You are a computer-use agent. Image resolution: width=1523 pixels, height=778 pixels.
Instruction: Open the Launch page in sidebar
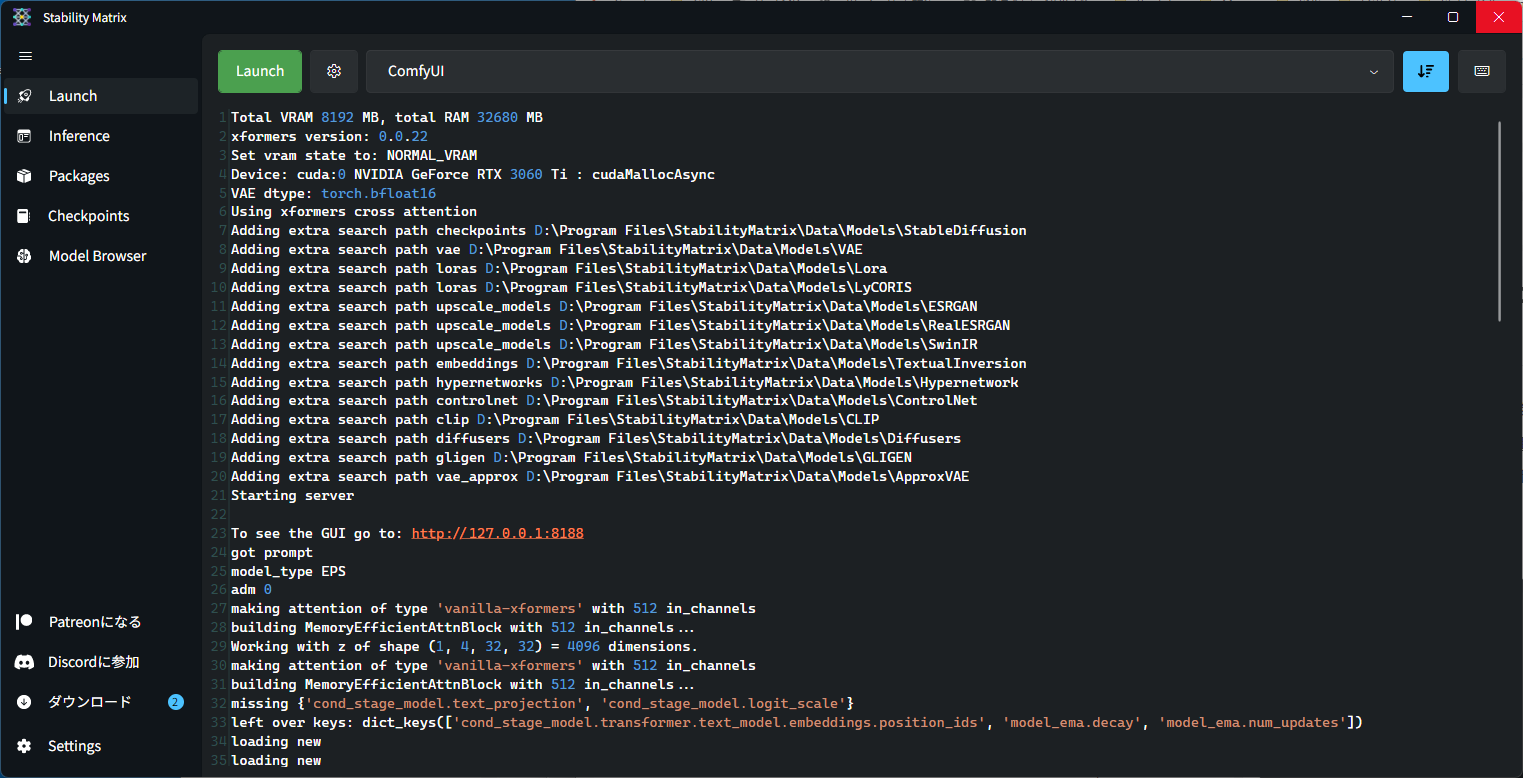point(100,96)
